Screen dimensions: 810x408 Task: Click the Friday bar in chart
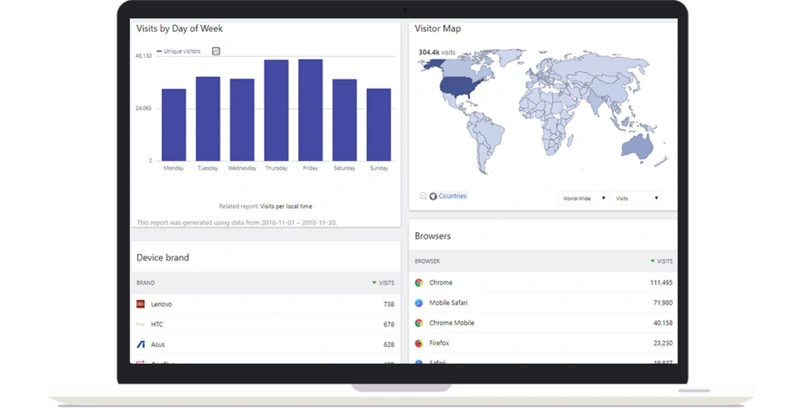pyautogui.click(x=310, y=110)
